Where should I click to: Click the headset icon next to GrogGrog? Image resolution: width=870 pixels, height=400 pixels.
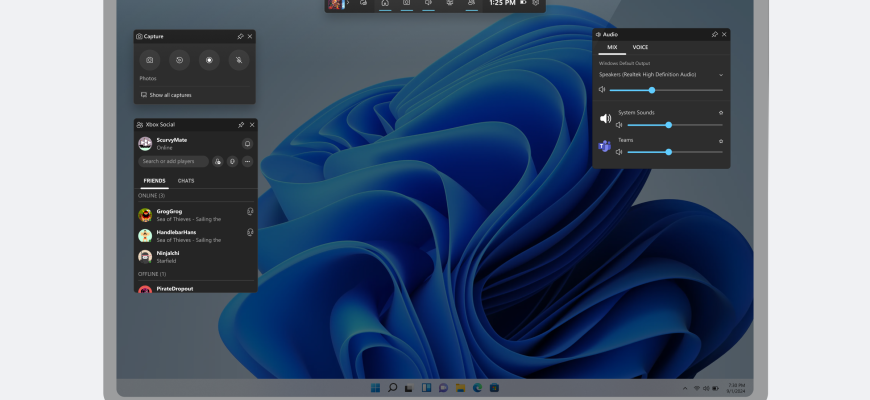(x=250, y=211)
